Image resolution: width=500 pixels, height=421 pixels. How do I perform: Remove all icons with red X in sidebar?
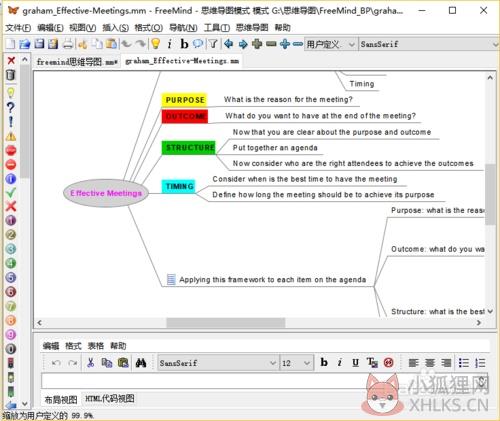(11, 61)
